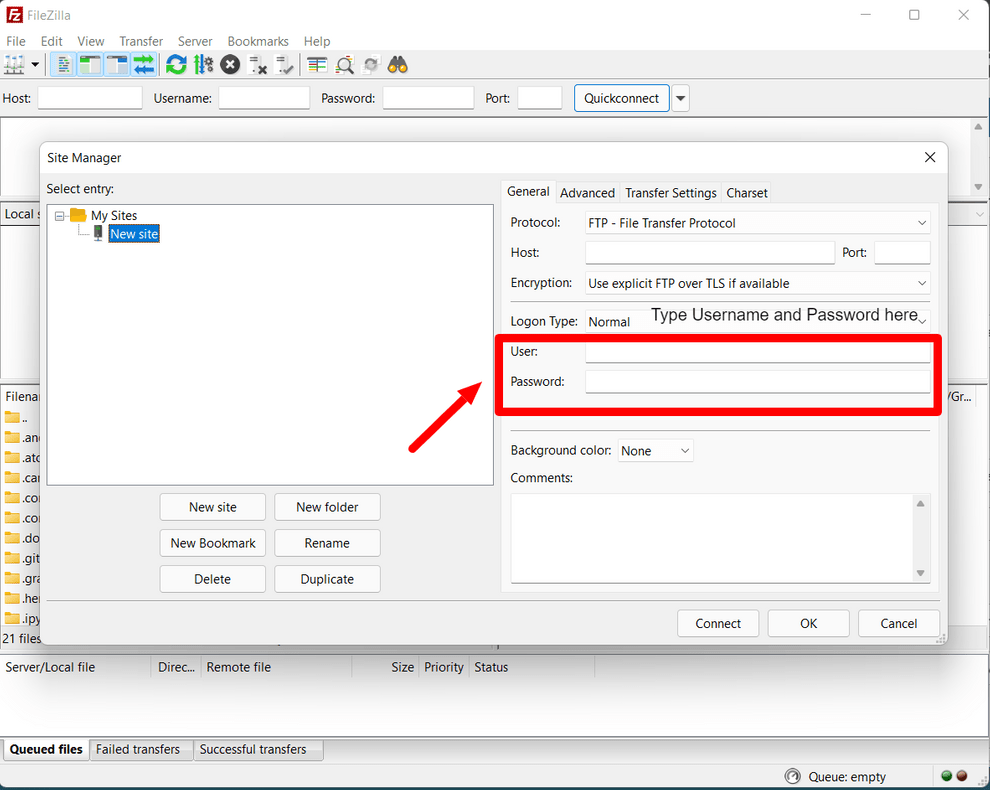Expand the Protocol dropdown

click(758, 223)
